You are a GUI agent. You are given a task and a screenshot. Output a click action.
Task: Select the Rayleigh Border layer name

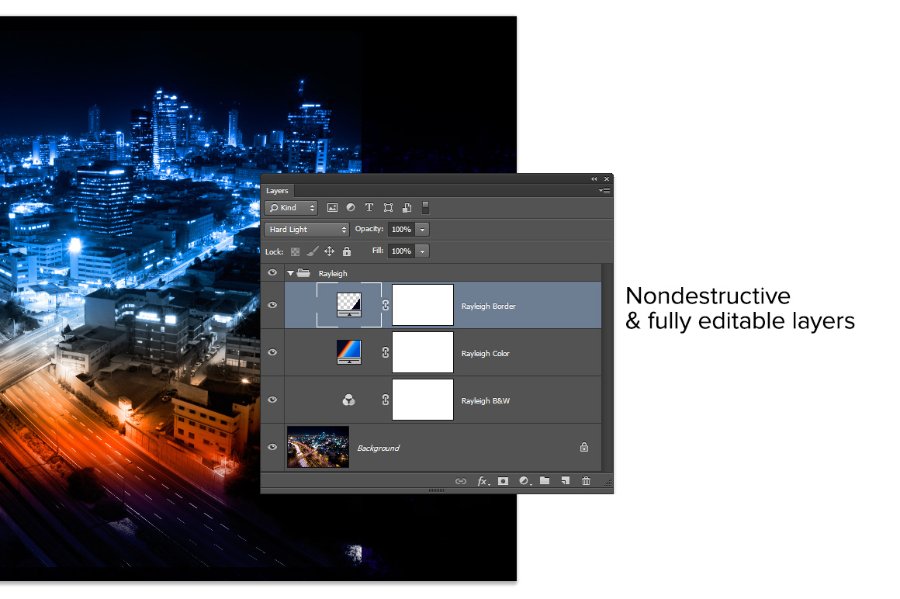tap(488, 306)
